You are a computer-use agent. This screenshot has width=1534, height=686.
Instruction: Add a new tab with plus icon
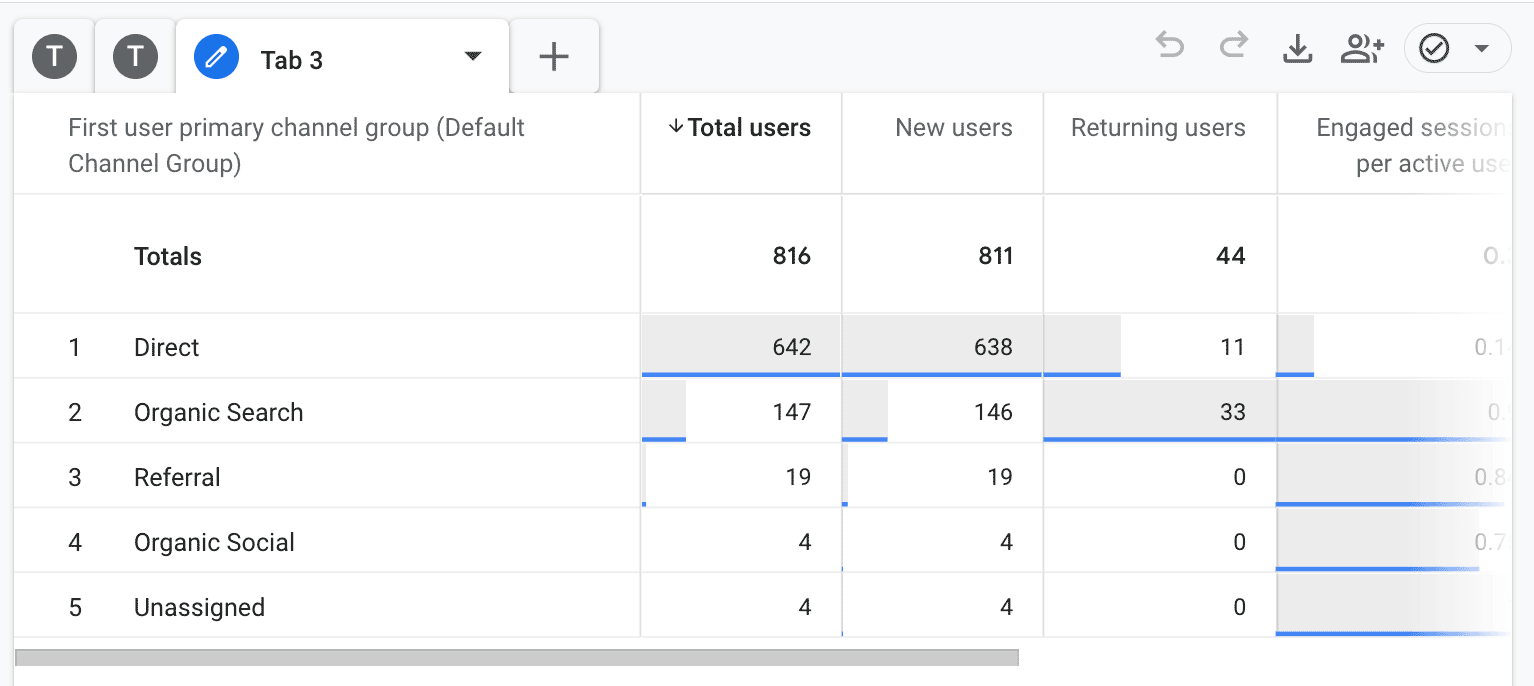(x=553, y=58)
